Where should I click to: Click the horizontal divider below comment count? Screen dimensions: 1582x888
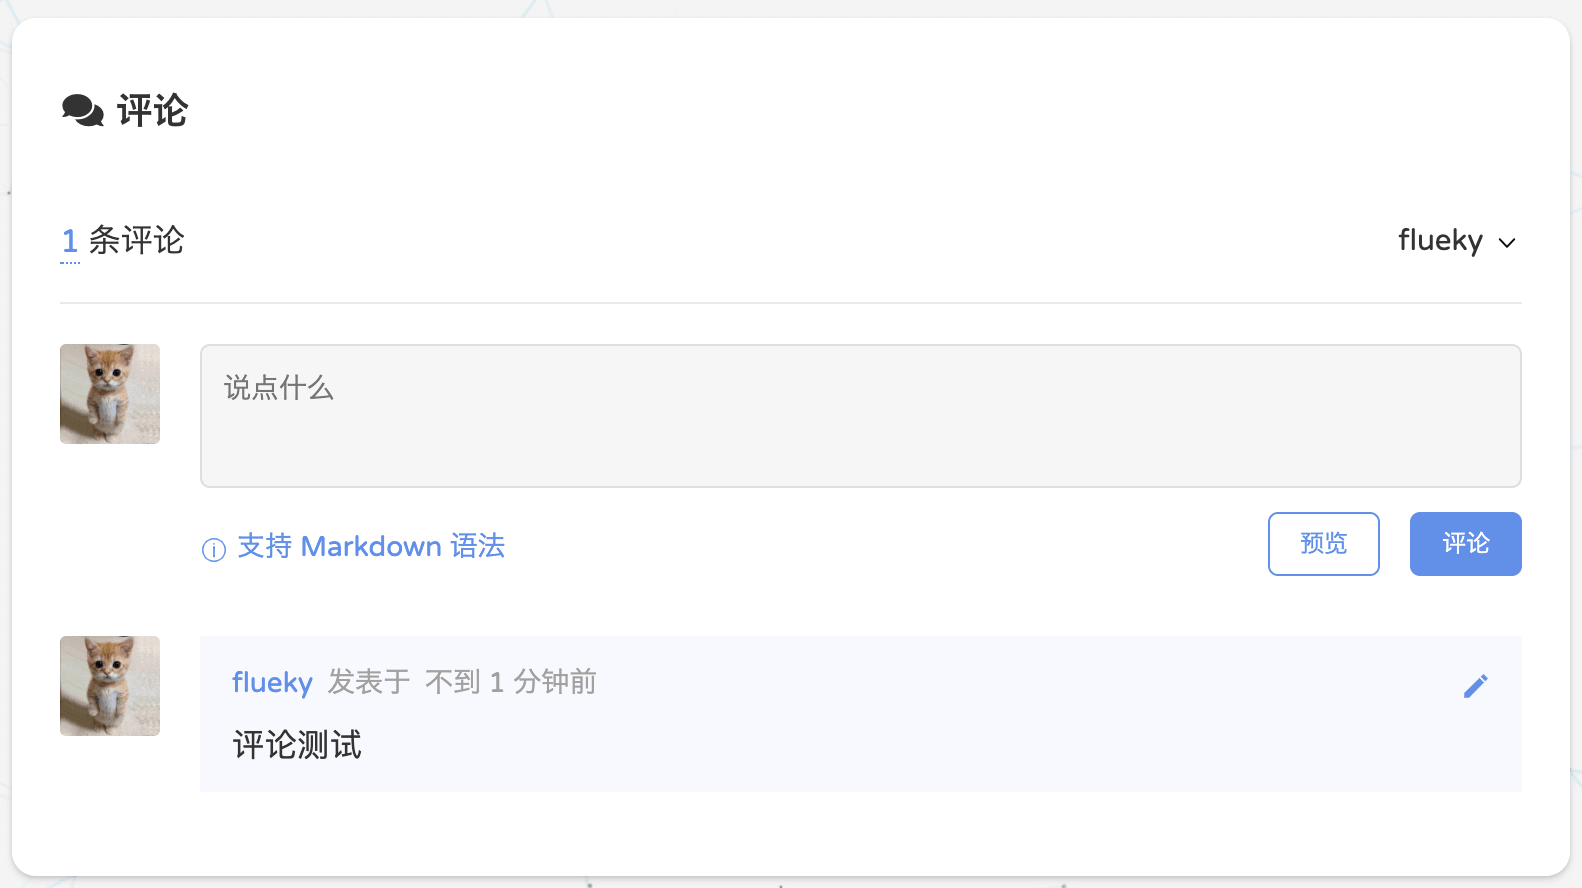tap(790, 302)
